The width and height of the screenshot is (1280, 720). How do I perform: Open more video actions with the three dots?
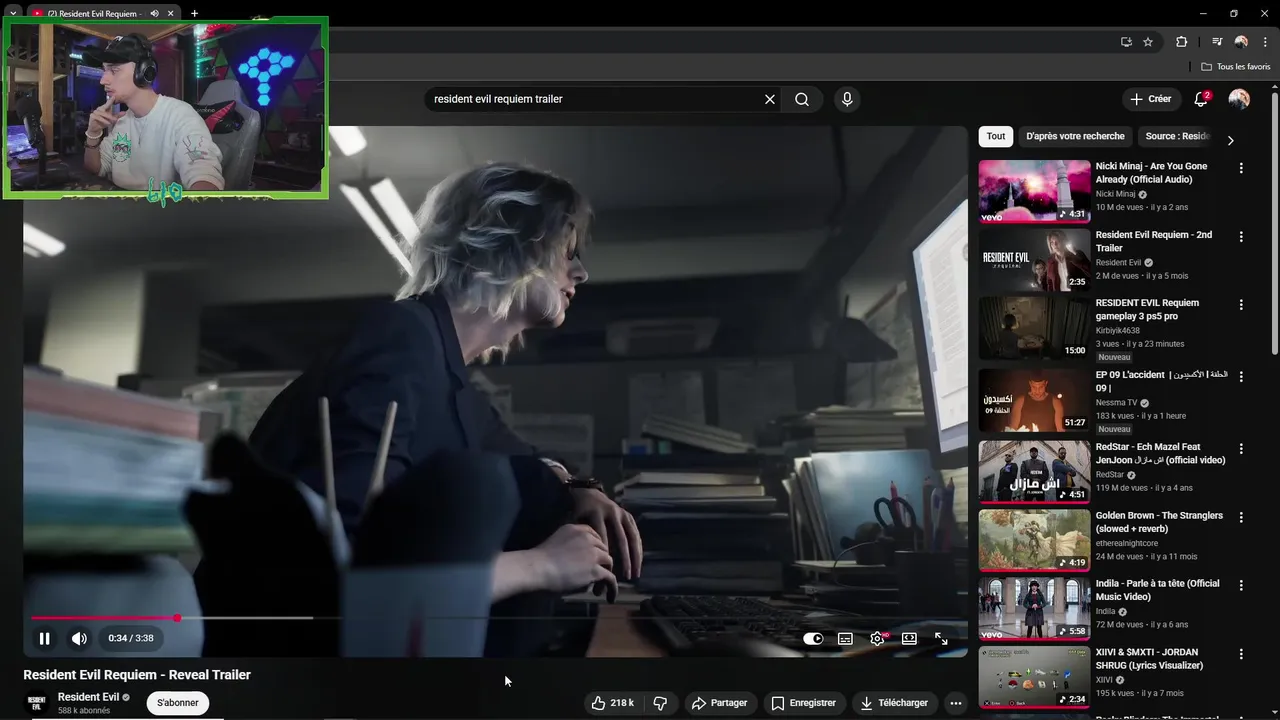click(956, 703)
